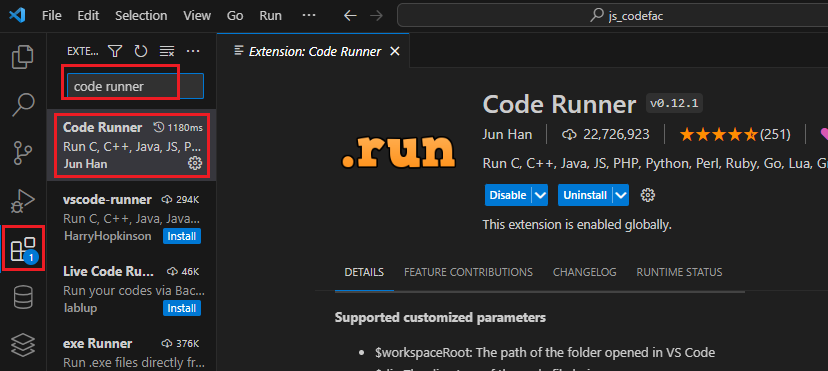
Task: Switch to the CHANGELOG tab
Action: (x=585, y=272)
